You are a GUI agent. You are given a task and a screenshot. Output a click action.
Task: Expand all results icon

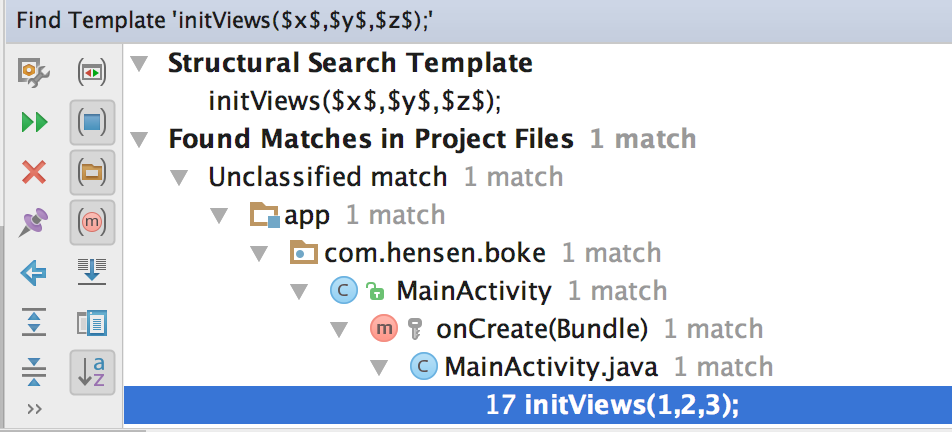click(34, 322)
